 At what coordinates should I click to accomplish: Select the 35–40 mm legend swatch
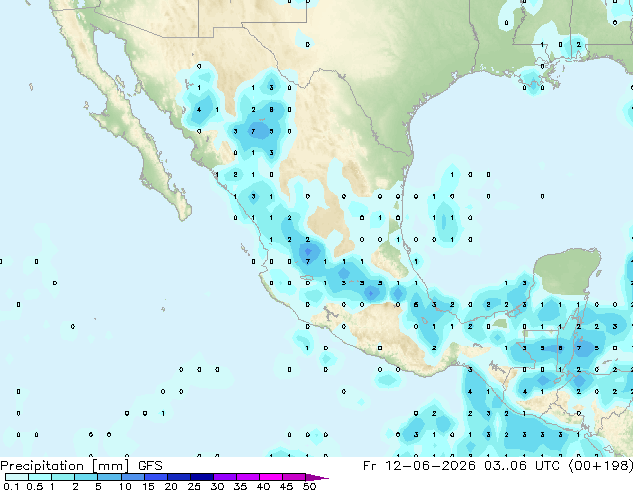point(247,477)
